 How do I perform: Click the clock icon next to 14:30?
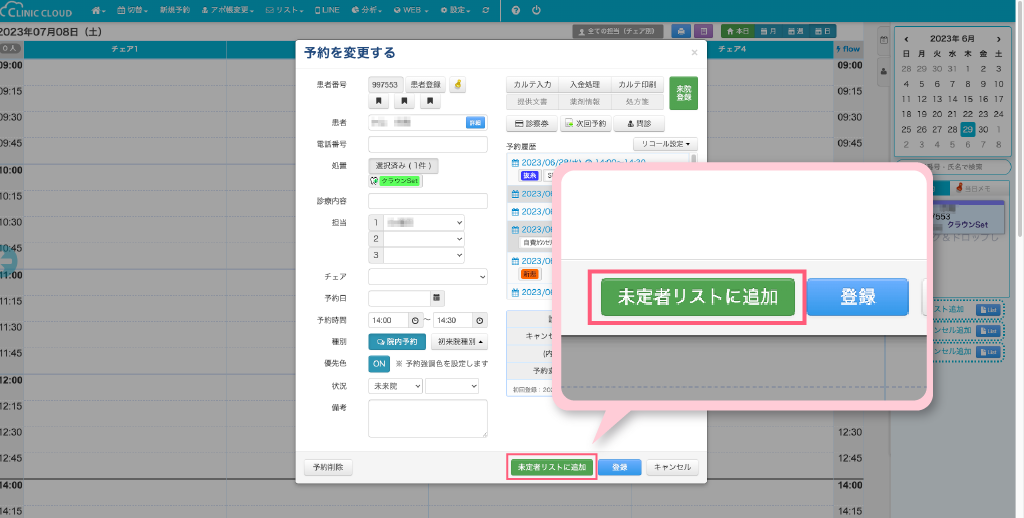point(480,320)
